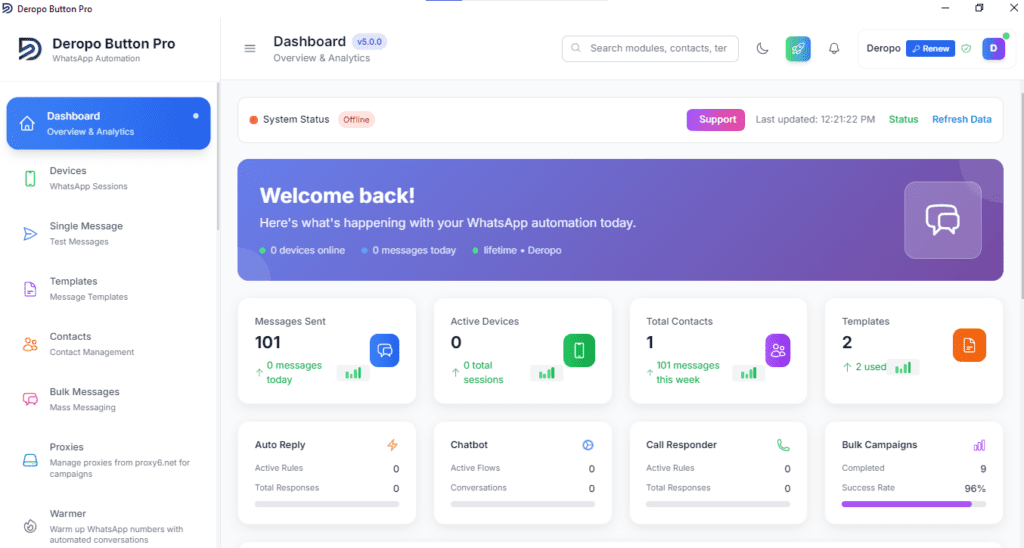
Task: Select Proxies from the sidebar menu
Action: pos(108,460)
